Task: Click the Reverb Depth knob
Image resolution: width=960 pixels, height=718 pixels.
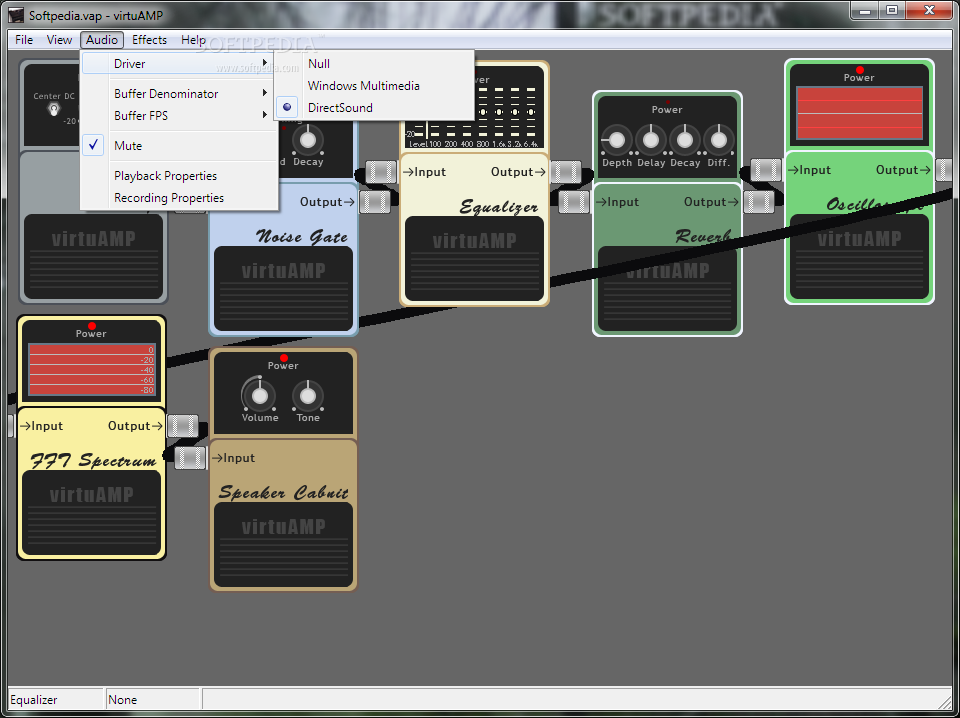Action: point(617,140)
